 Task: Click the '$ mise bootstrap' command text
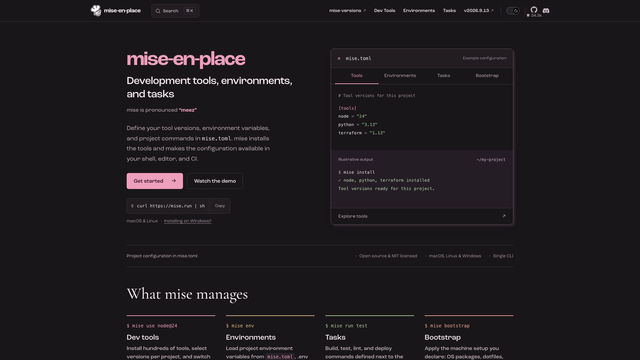point(447,326)
